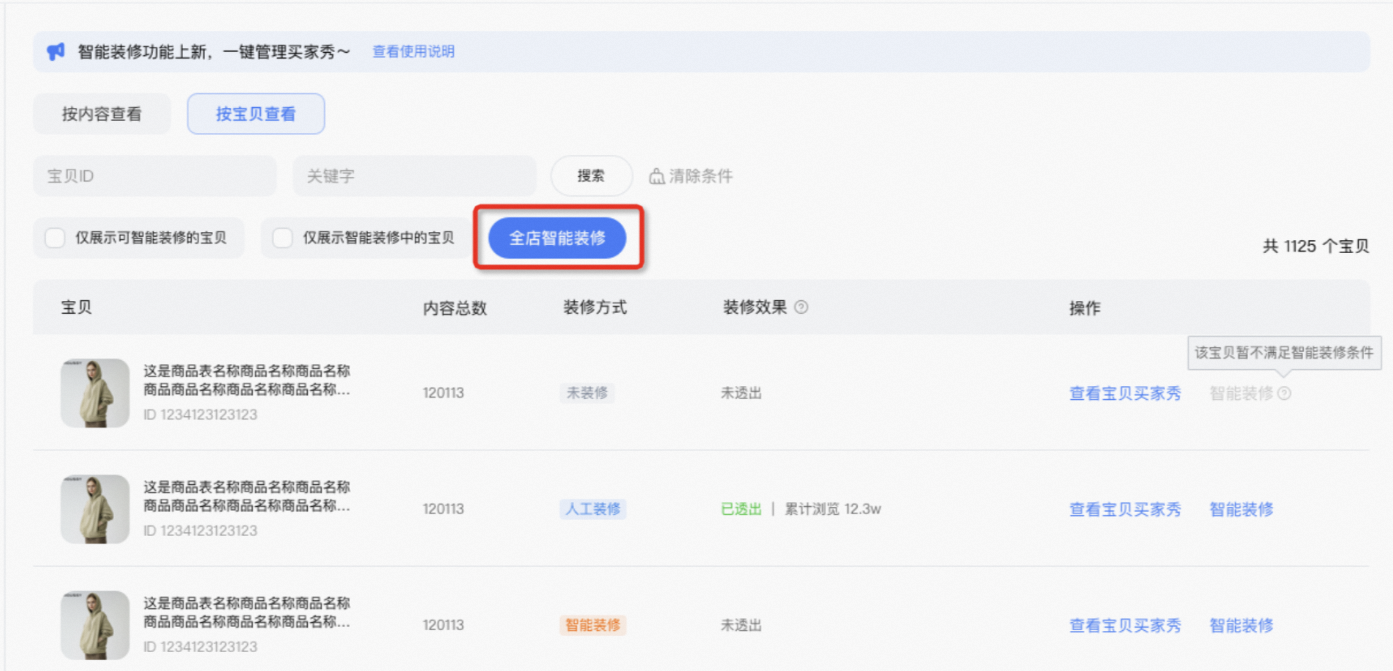Open the help icon next to 装修效果
1393x671 pixels.
click(800, 307)
